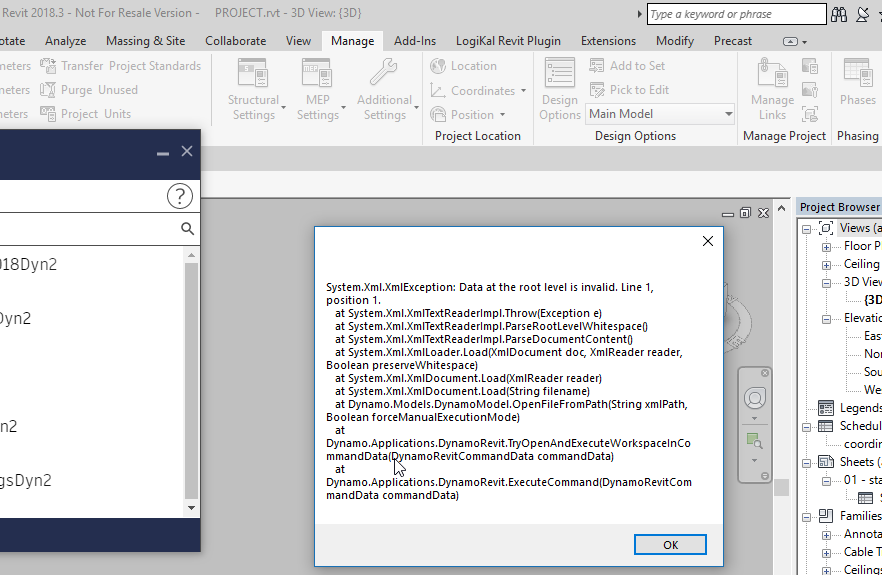Click Project Location panel title
The image size is (882, 575).
click(478, 136)
